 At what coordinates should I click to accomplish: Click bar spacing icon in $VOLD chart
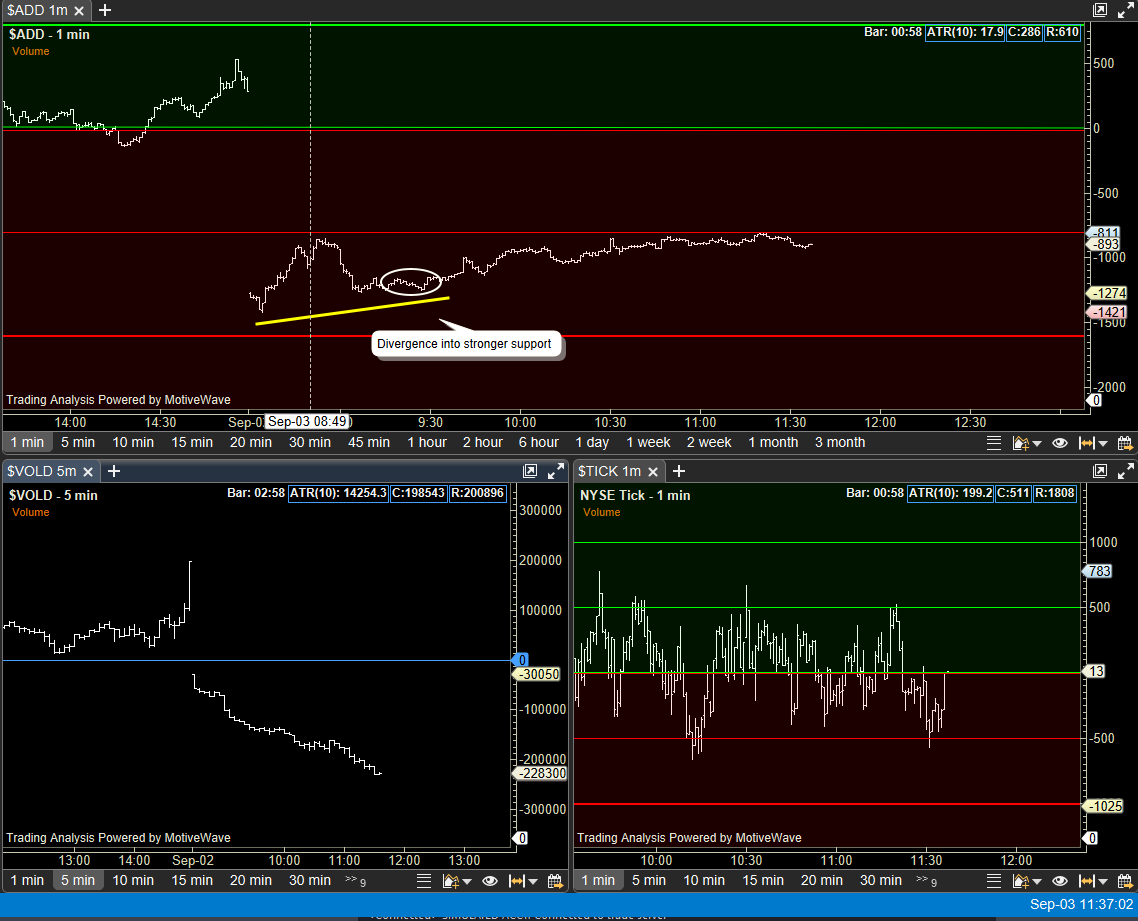click(517, 881)
